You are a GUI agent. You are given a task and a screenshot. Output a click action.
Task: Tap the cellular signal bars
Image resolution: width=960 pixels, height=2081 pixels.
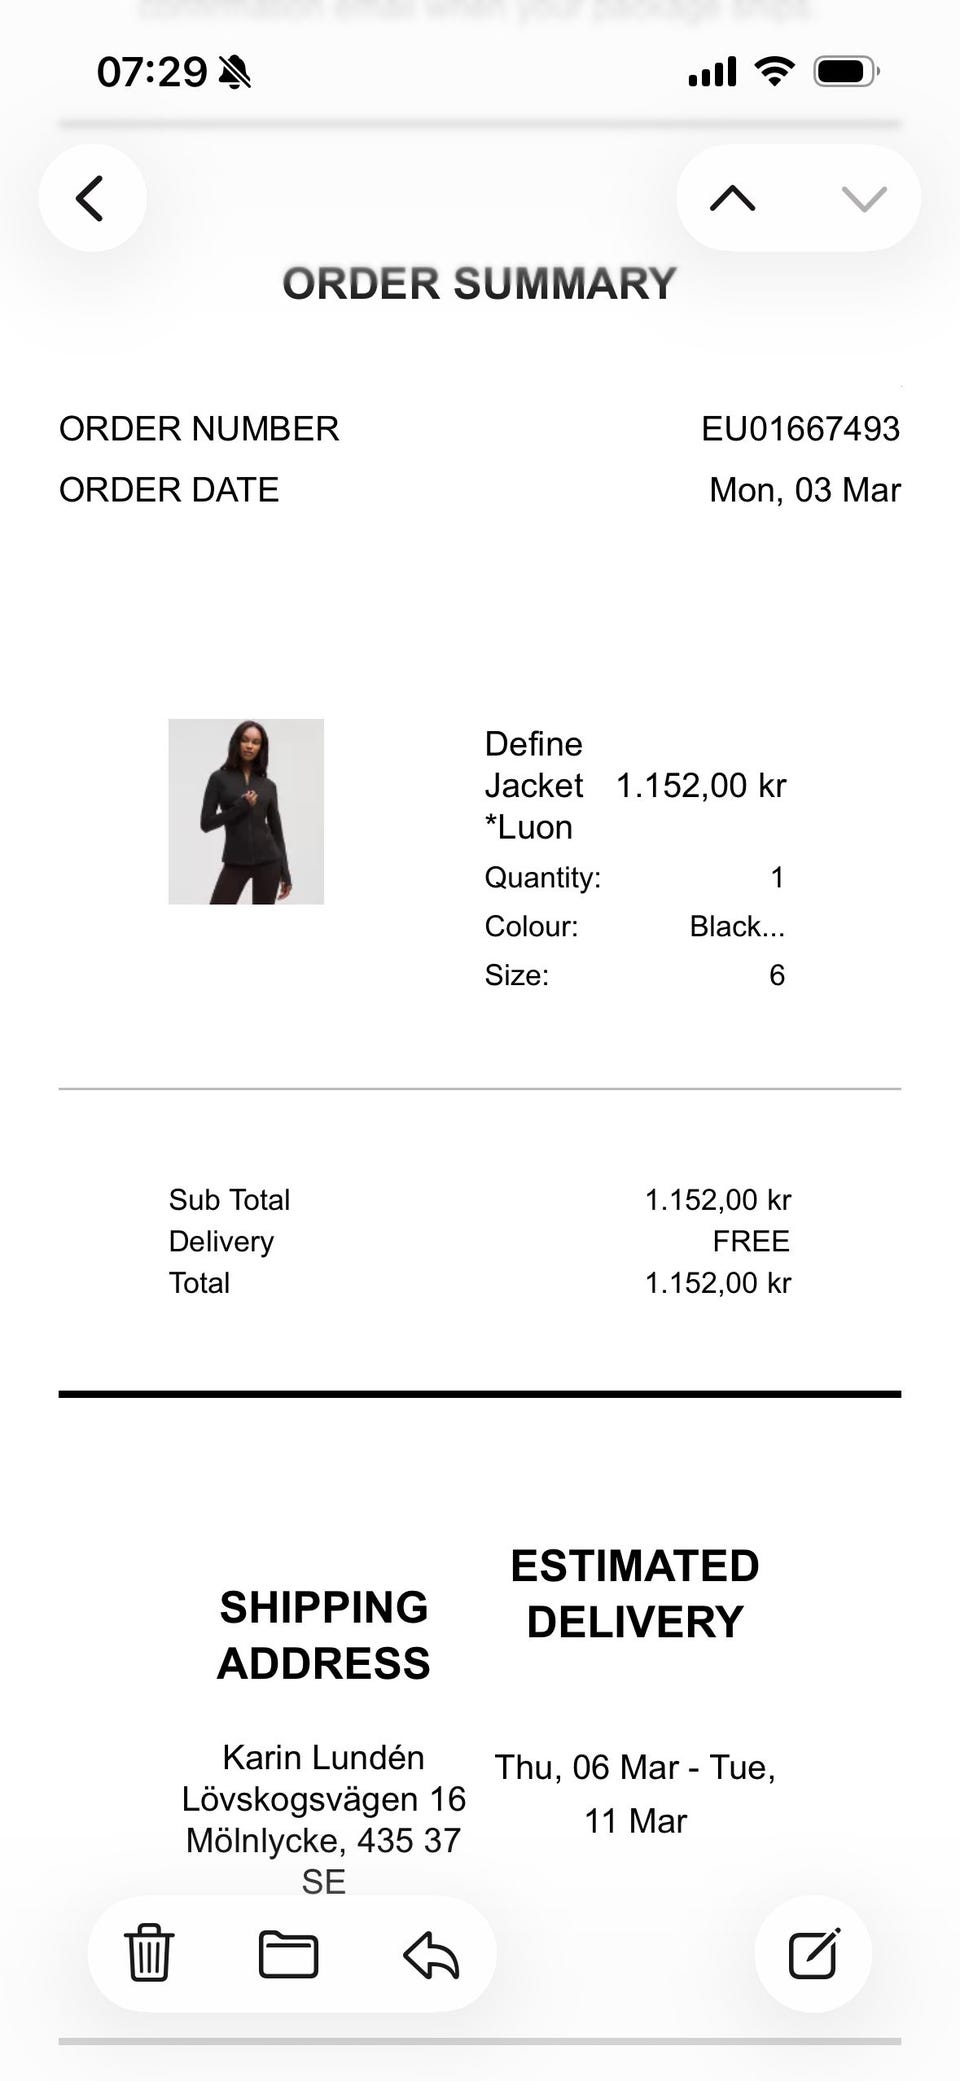tap(712, 72)
